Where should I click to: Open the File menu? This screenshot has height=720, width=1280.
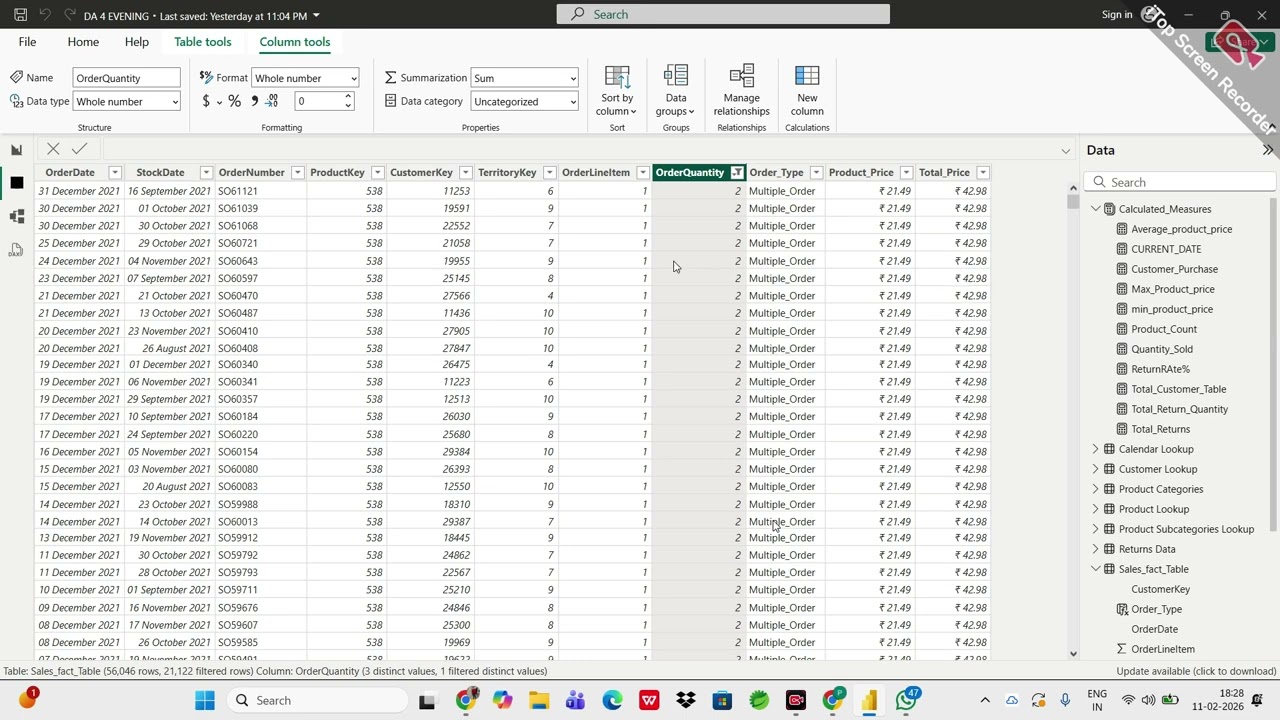click(x=27, y=42)
